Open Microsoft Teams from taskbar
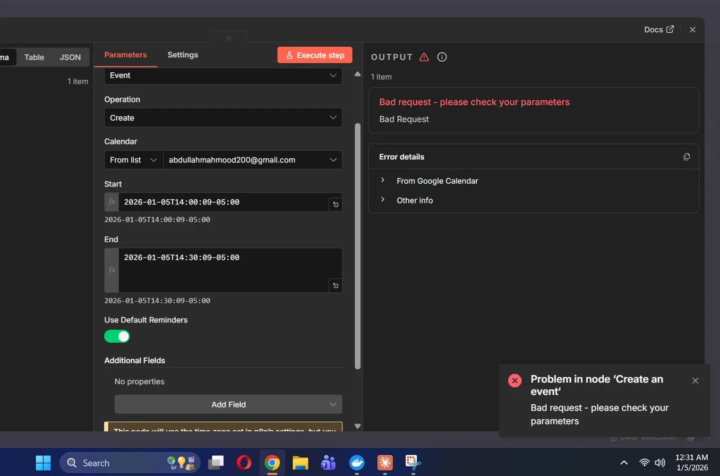The image size is (720, 476). tap(328, 463)
